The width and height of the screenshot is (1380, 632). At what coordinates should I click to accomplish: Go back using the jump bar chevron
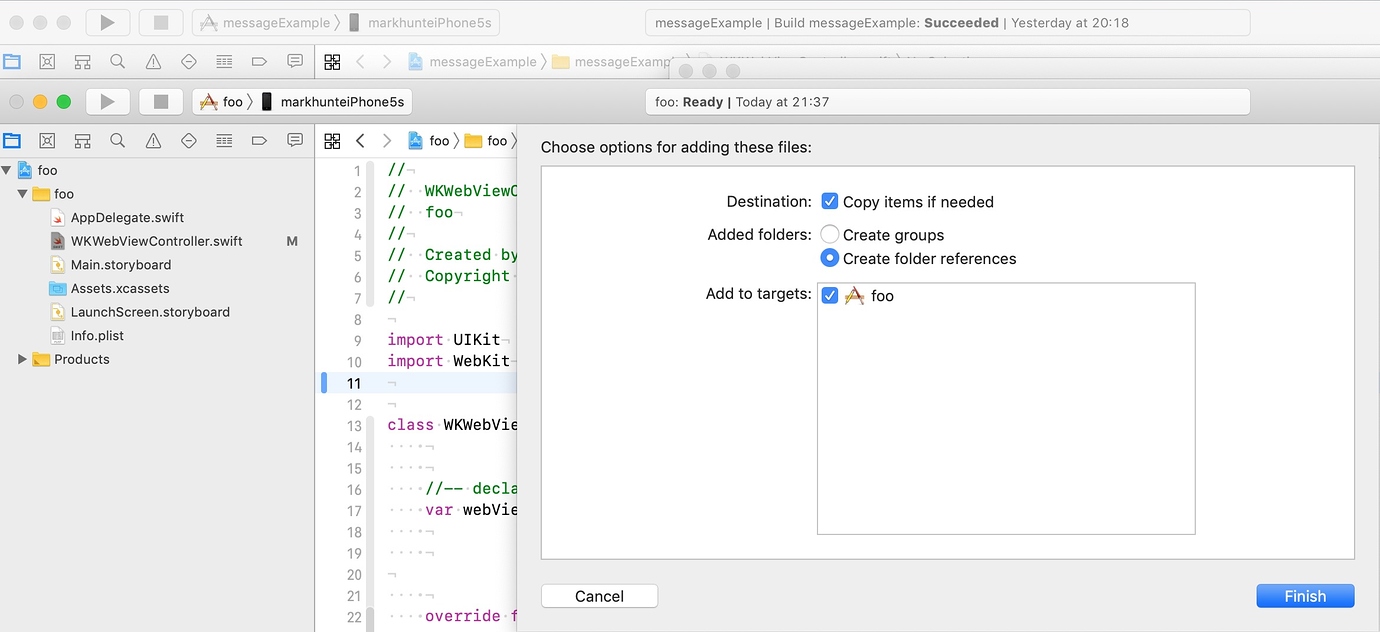[359, 140]
